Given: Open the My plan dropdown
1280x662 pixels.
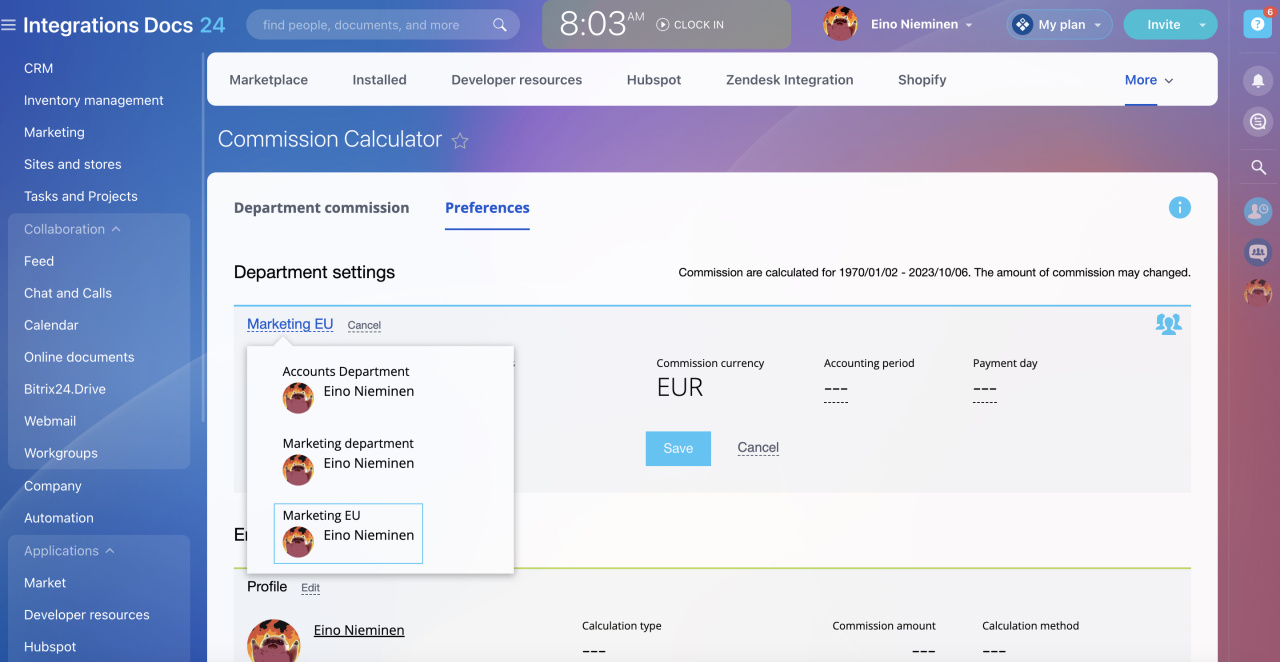Looking at the screenshot, I should pyautogui.click(x=1059, y=25).
